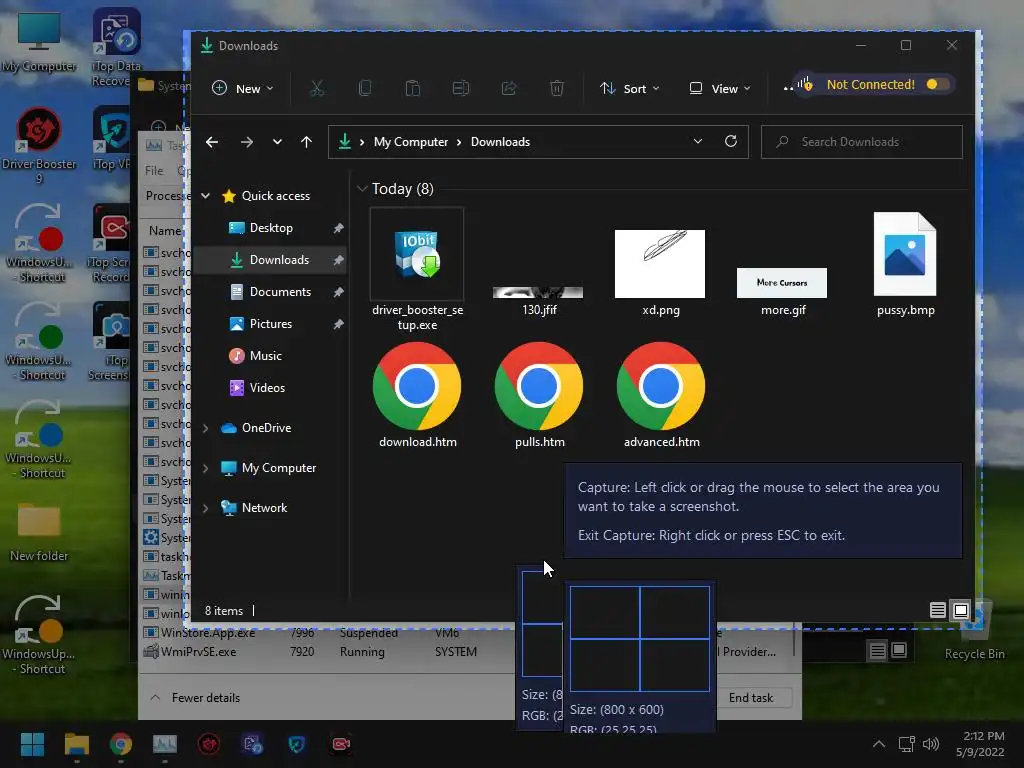Open the New item dropdown
Screen dimensions: 1024x768
pos(243,88)
